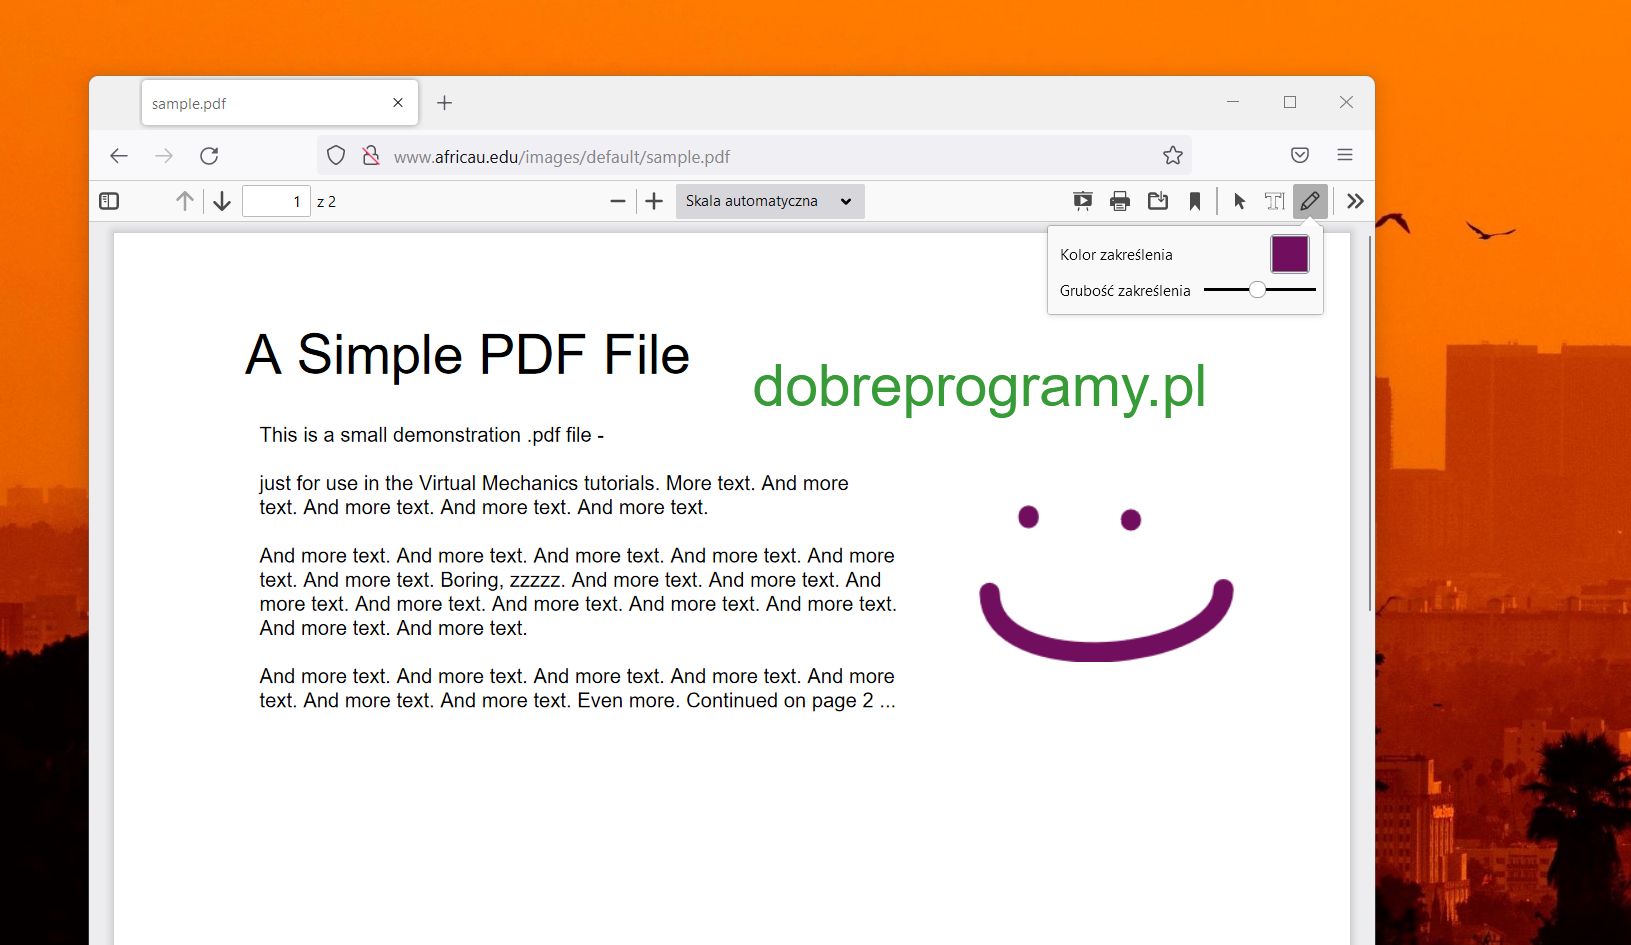Select the sample.pdf tab

pyautogui.click(x=280, y=103)
